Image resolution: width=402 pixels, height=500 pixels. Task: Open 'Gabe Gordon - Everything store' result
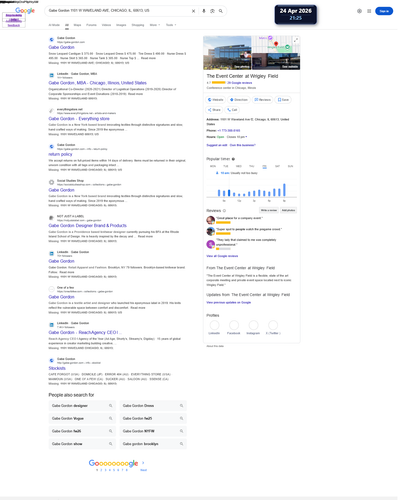point(79,119)
